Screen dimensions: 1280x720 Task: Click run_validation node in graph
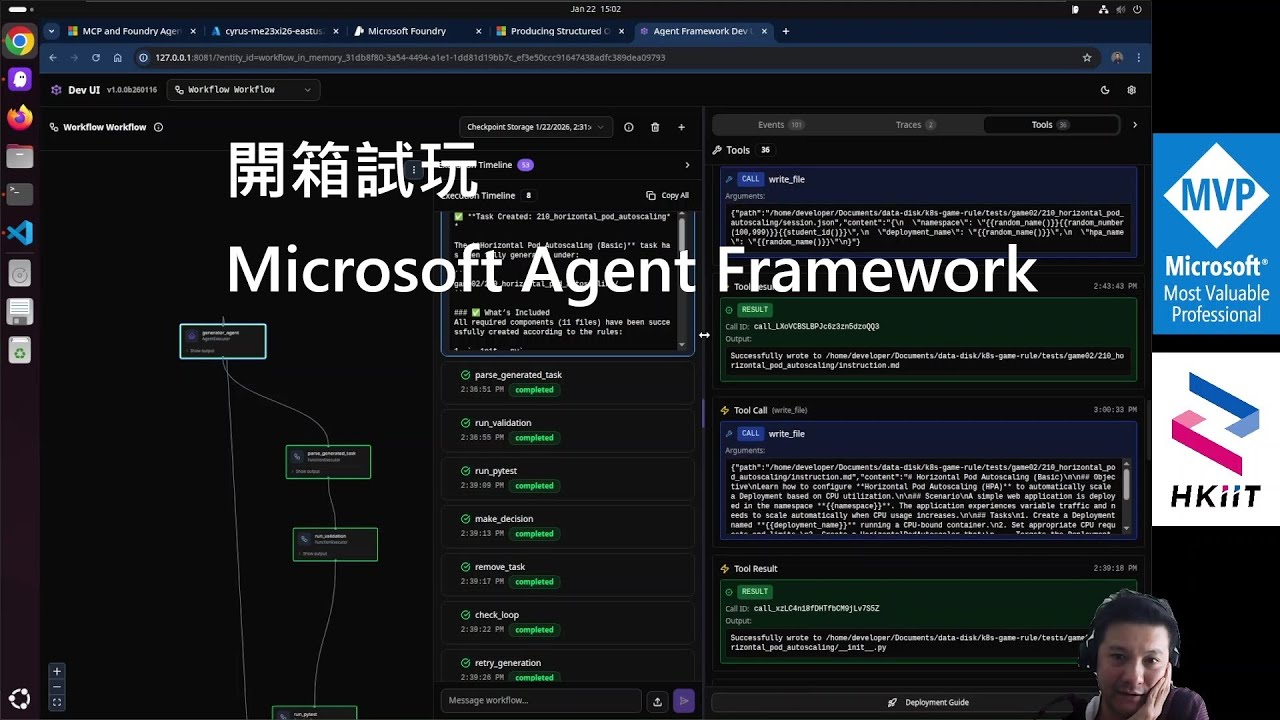coord(335,544)
